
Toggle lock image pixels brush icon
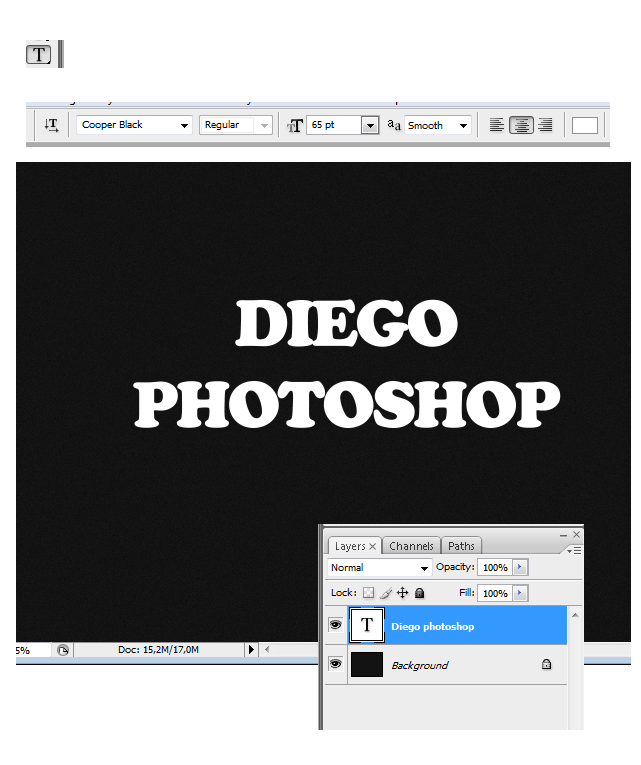coord(386,593)
